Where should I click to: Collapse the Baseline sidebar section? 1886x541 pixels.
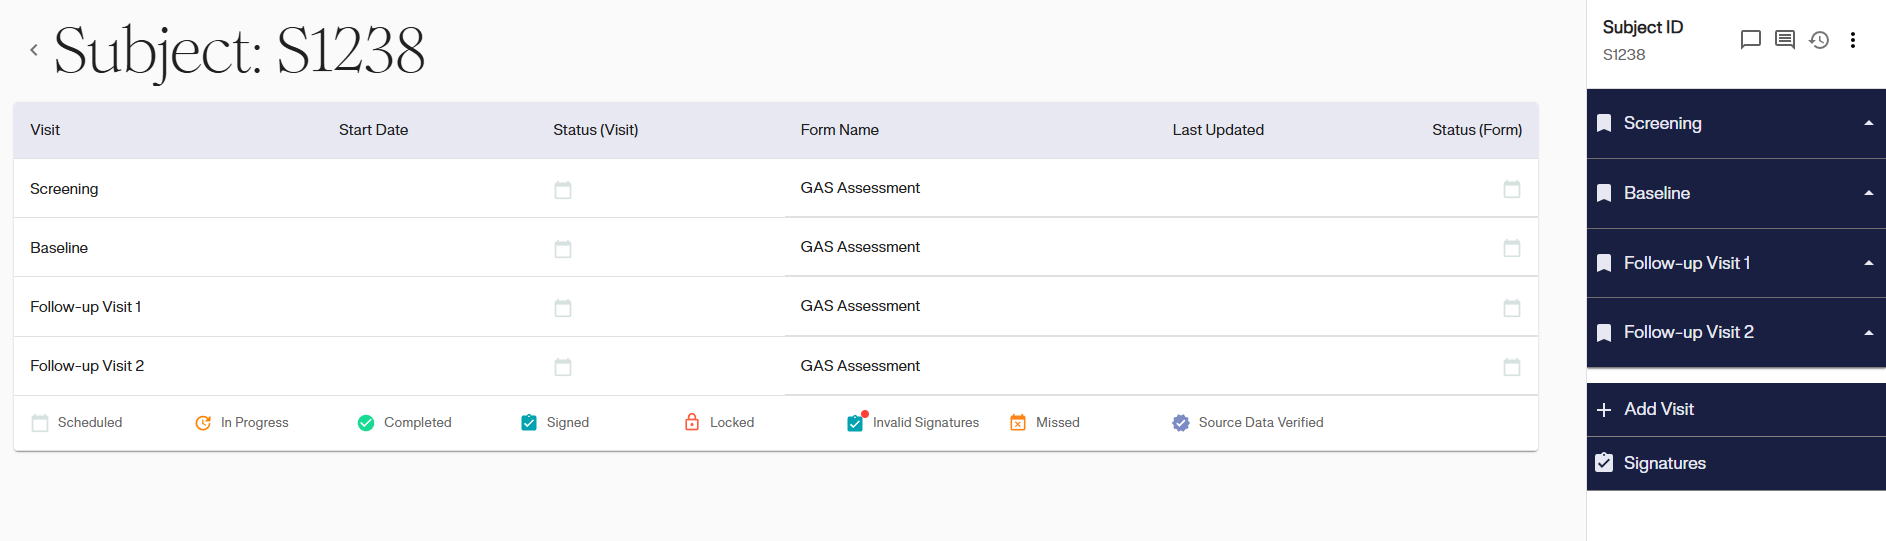coord(1868,193)
